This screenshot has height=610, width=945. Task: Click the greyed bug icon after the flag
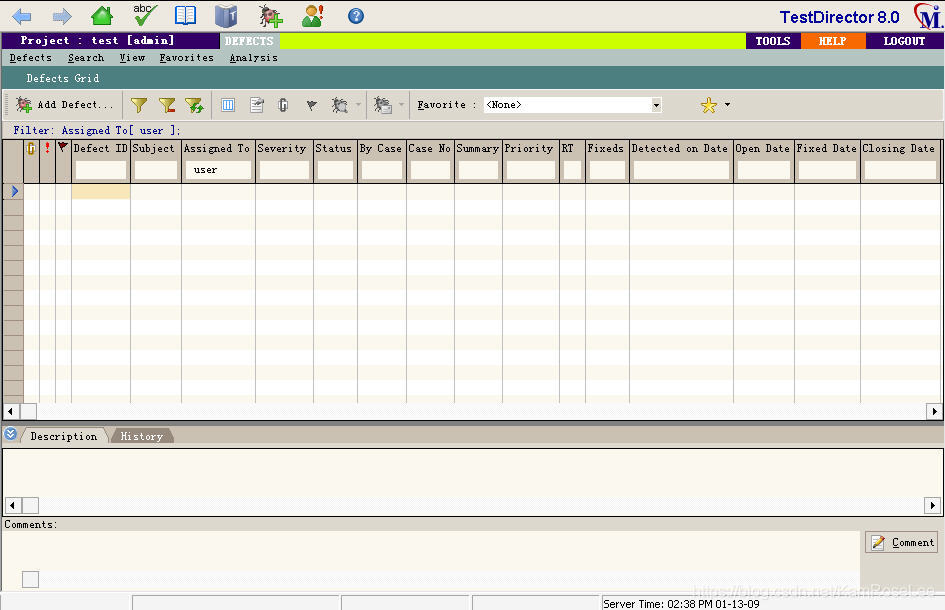coord(339,105)
